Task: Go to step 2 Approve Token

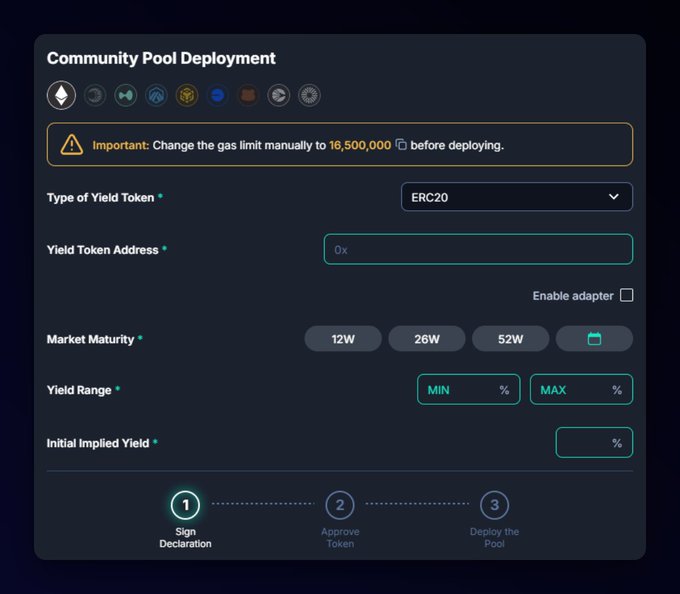Action: click(x=340, y=506)
